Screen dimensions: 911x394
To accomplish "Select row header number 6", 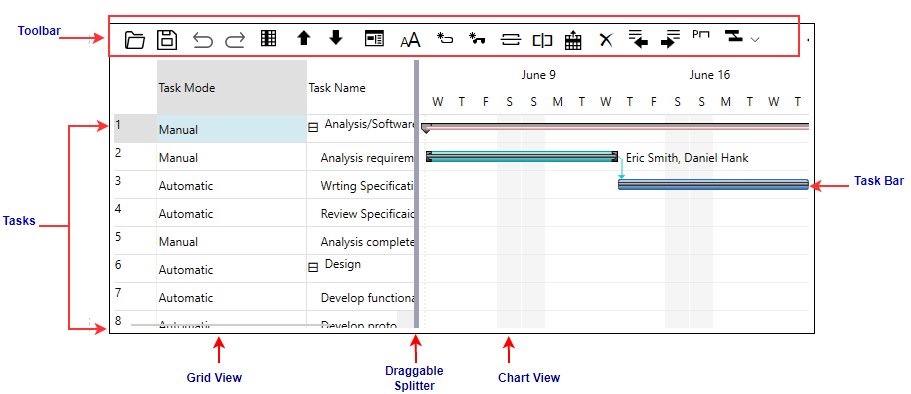I will 135,268.
